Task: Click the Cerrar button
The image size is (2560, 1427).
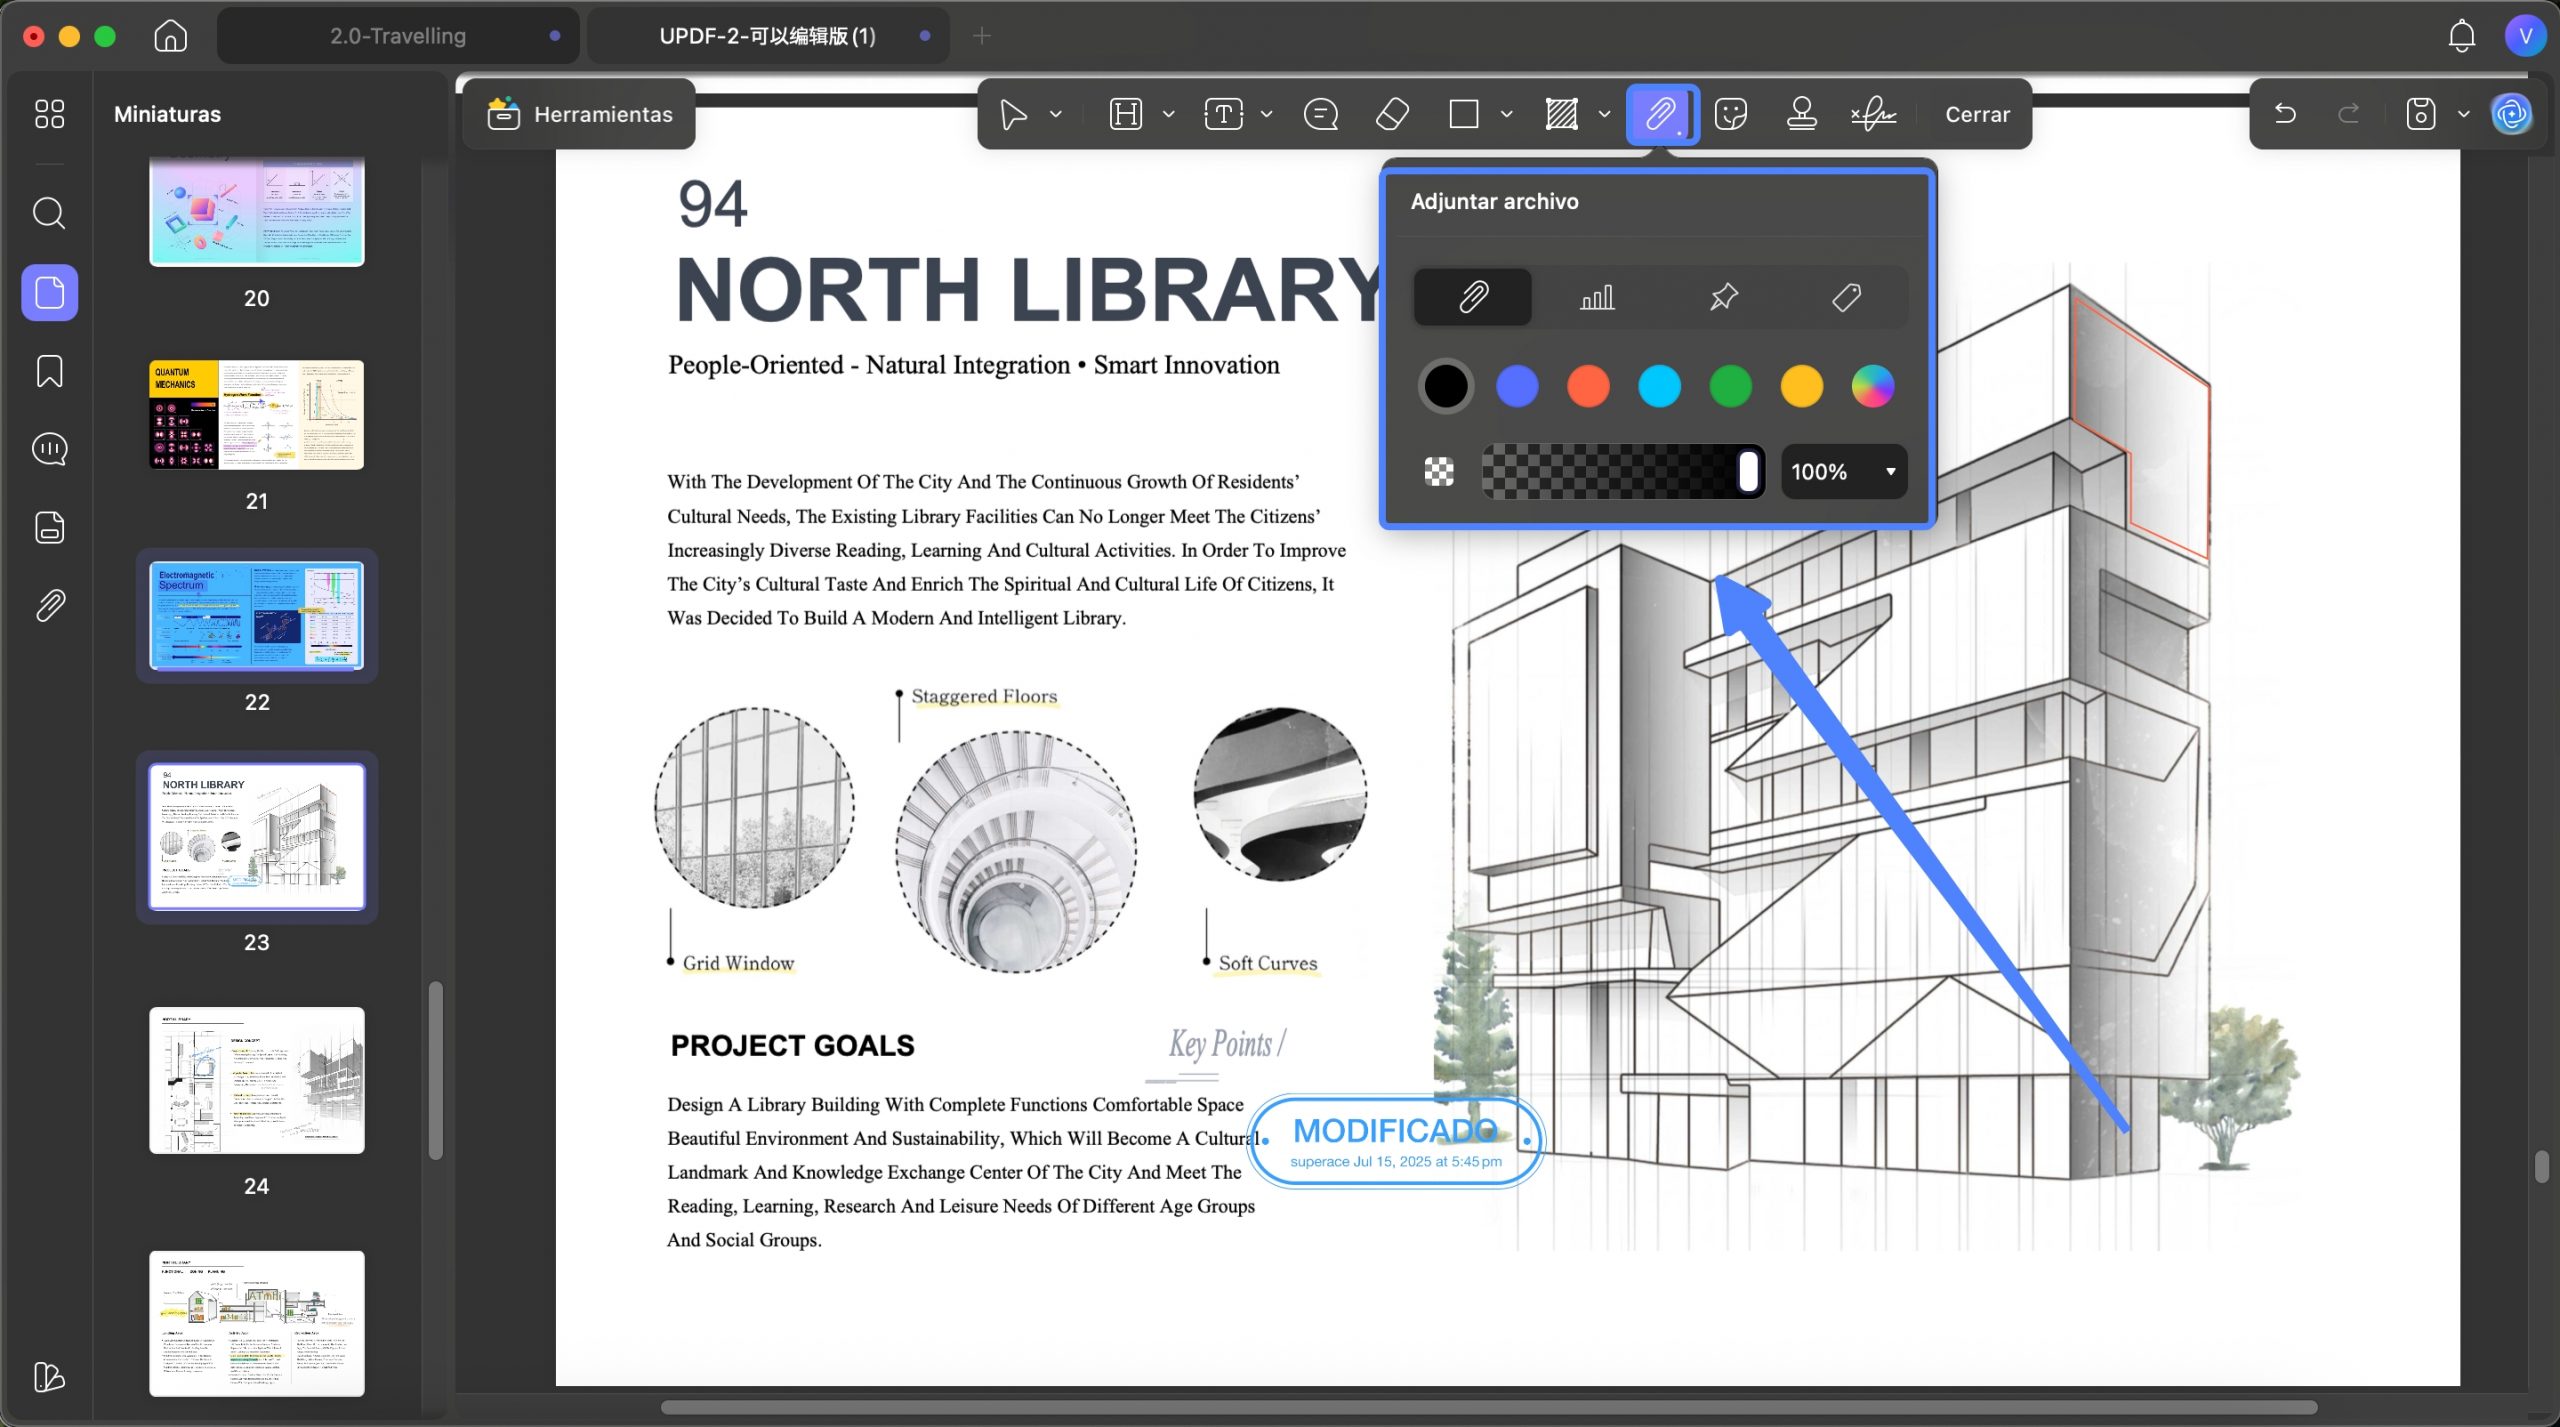Action: point(1977,114)
